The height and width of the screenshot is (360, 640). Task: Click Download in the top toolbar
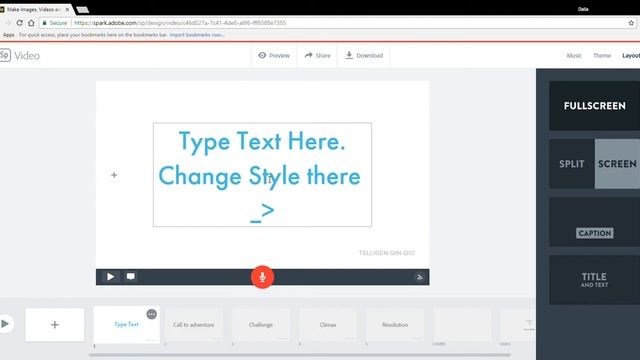coord(364,55)
